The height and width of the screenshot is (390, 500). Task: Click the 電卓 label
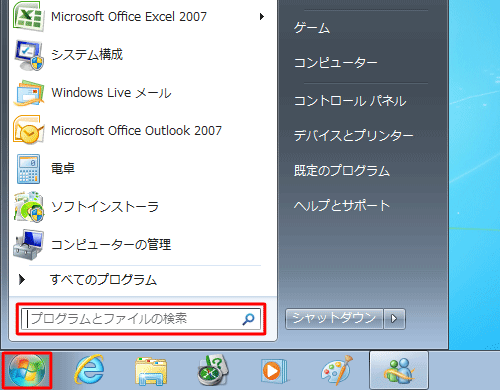63,168
